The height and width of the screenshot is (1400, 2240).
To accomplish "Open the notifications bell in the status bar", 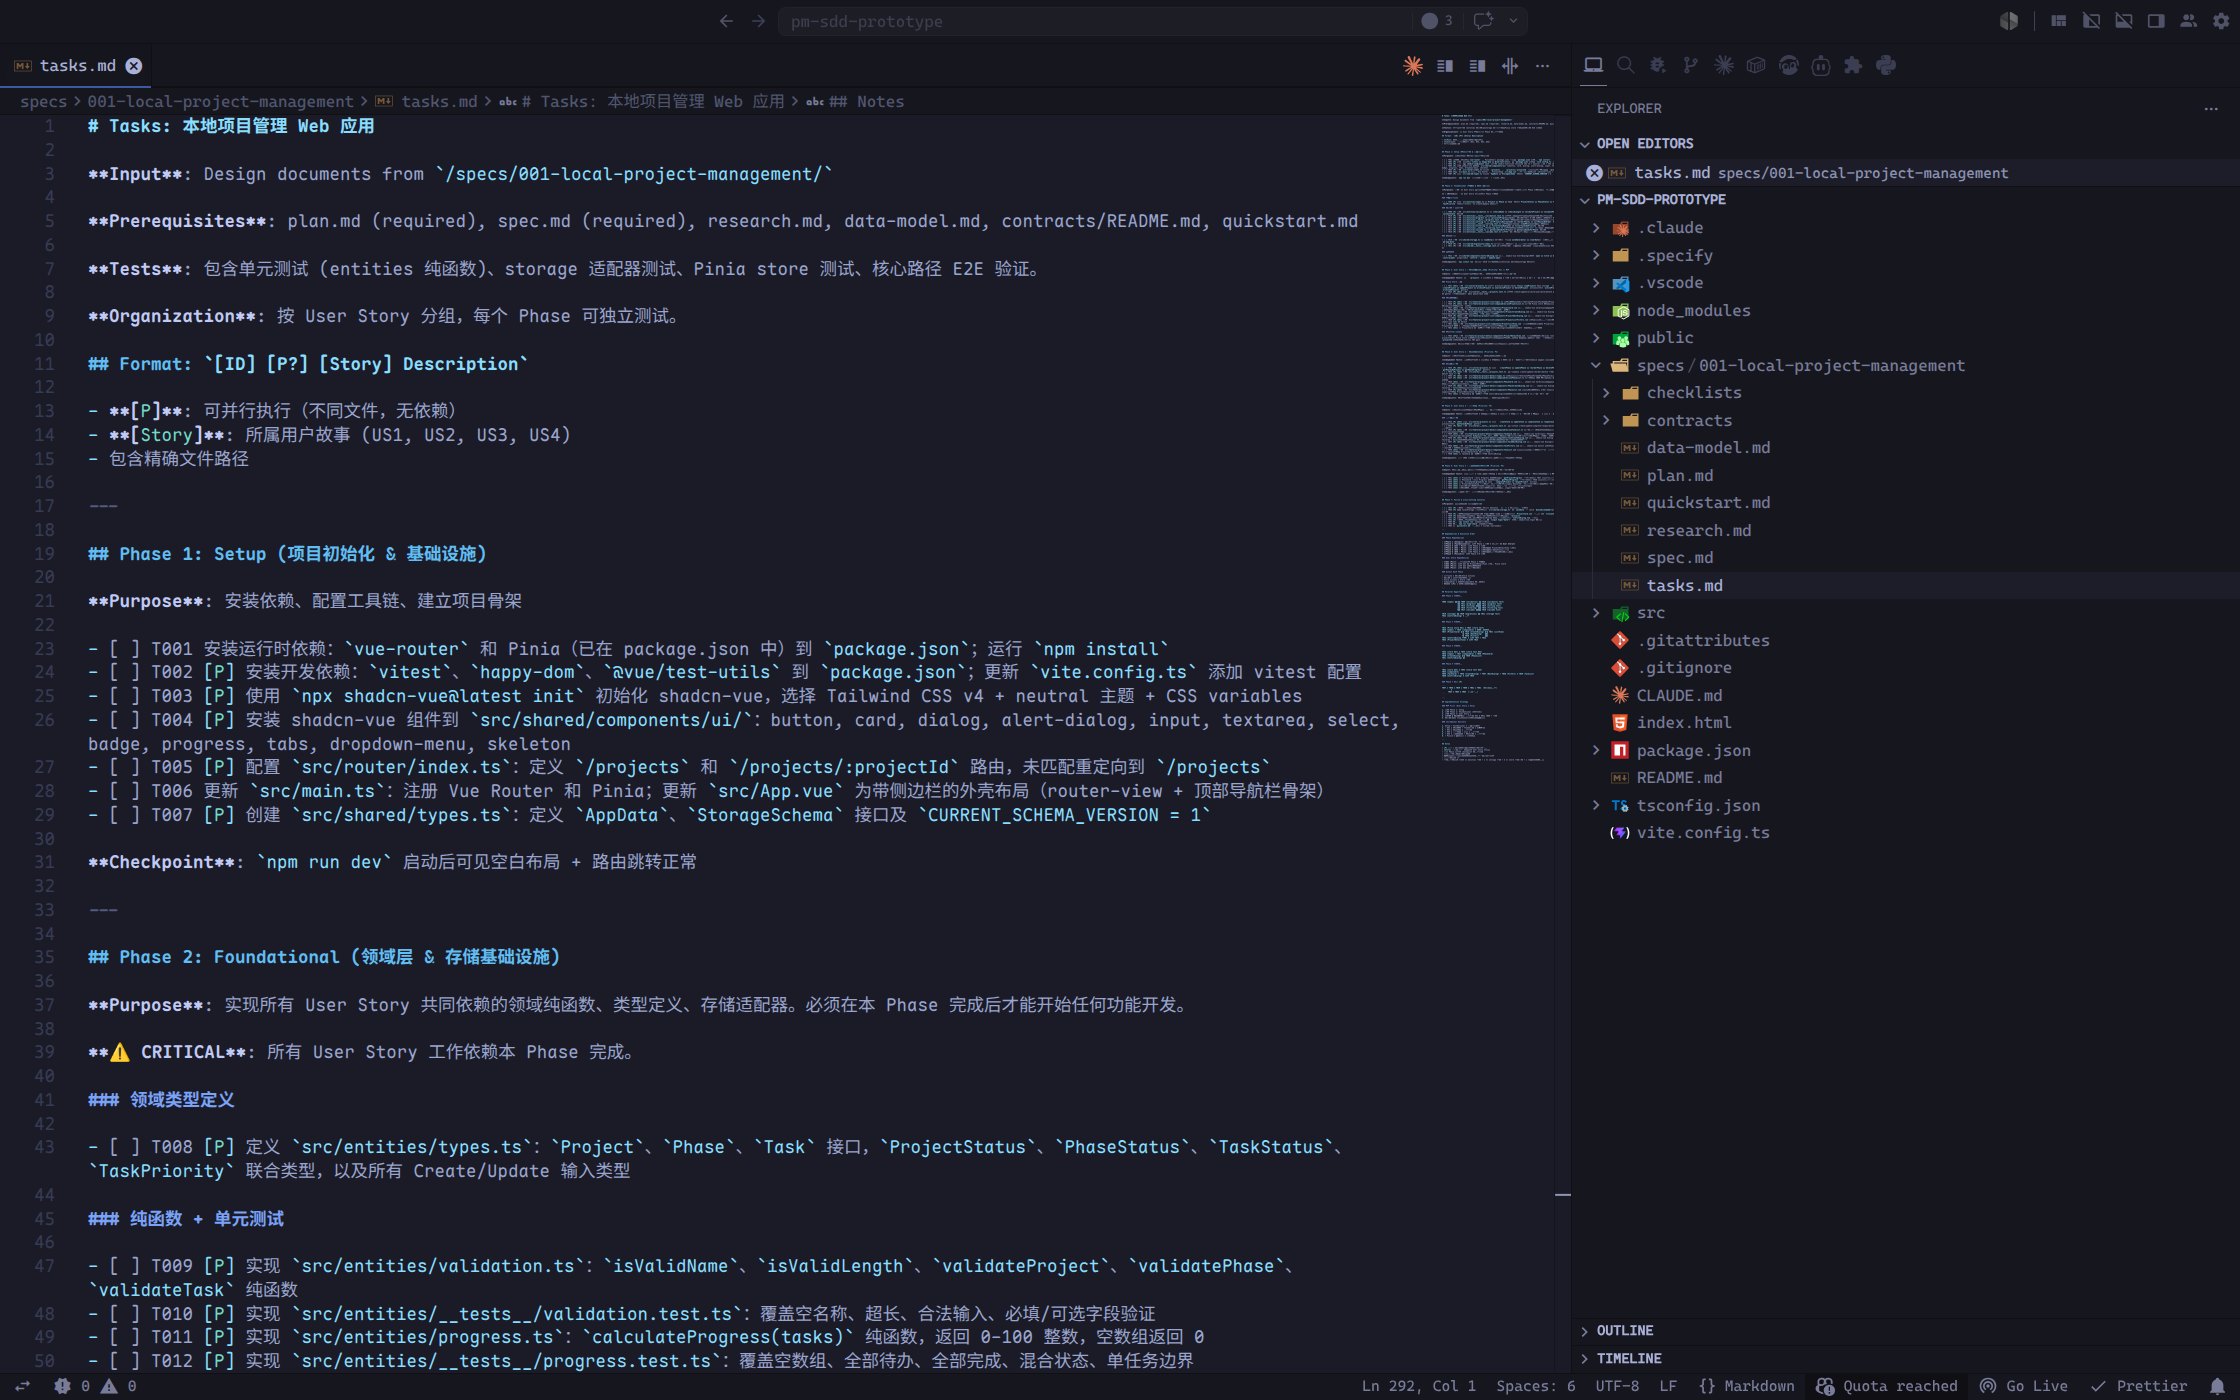I will [2217, 1386].
